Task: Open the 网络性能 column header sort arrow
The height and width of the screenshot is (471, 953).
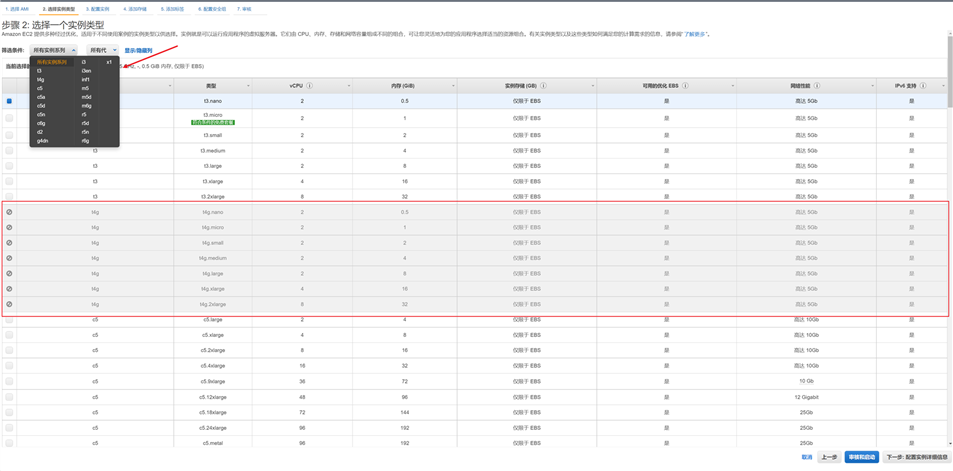Action: [871, 86]
